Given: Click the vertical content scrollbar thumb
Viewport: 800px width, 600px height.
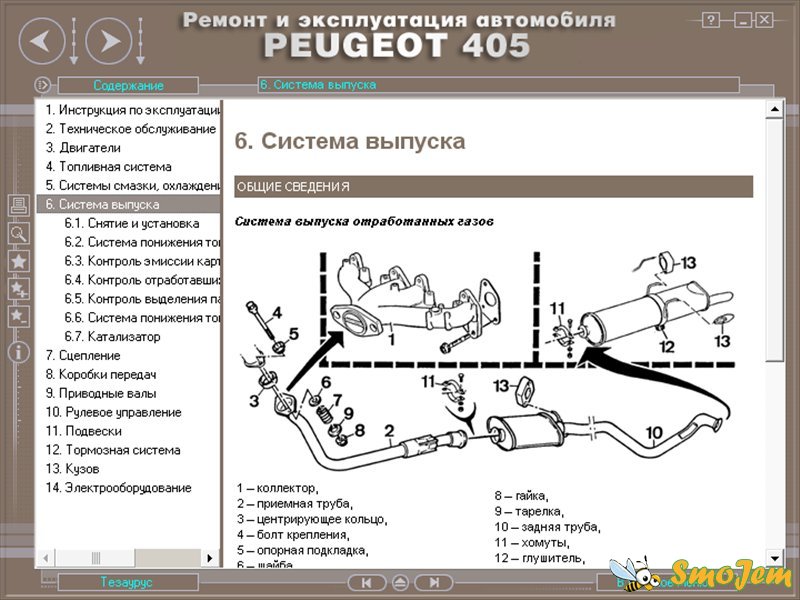Looking at the screenshot, I should (774, 240).
